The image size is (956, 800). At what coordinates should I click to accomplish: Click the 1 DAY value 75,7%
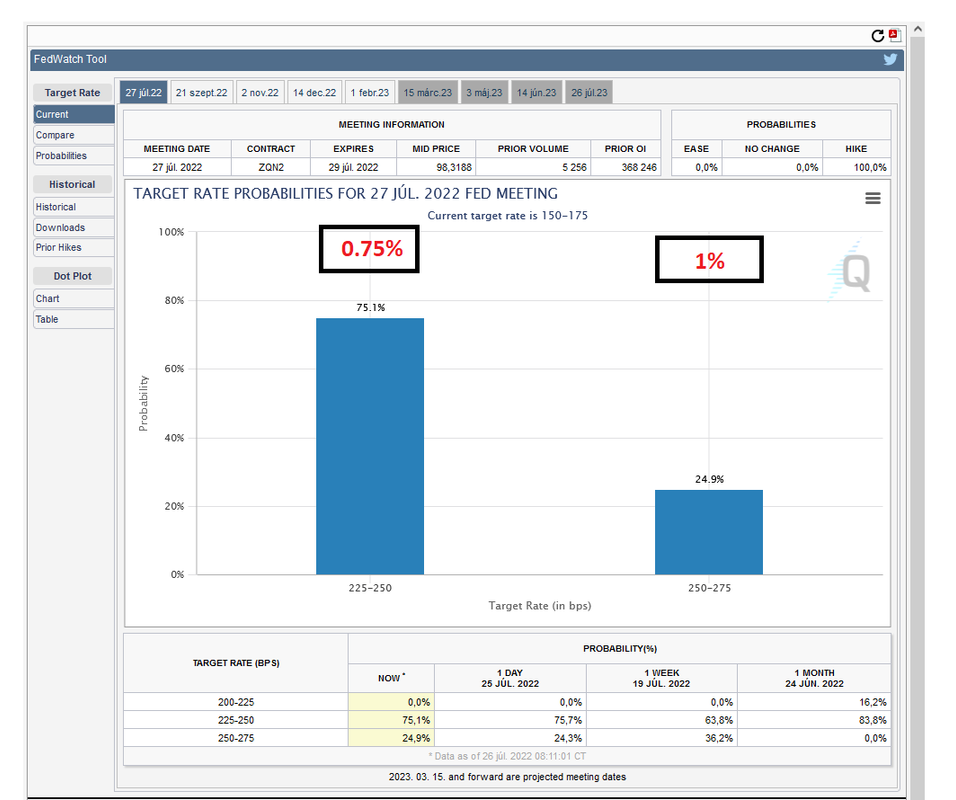pos(568,720)
